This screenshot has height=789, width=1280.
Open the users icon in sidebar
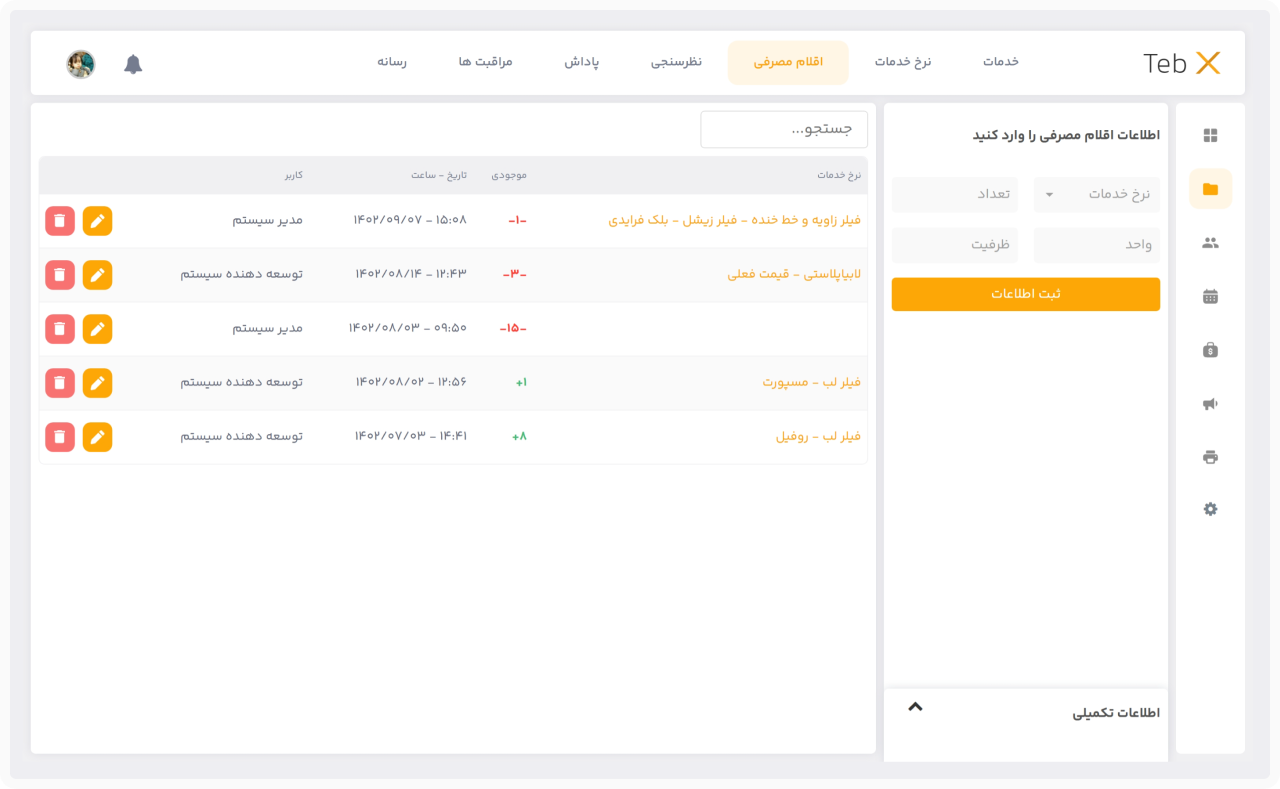pos(1210,243)
